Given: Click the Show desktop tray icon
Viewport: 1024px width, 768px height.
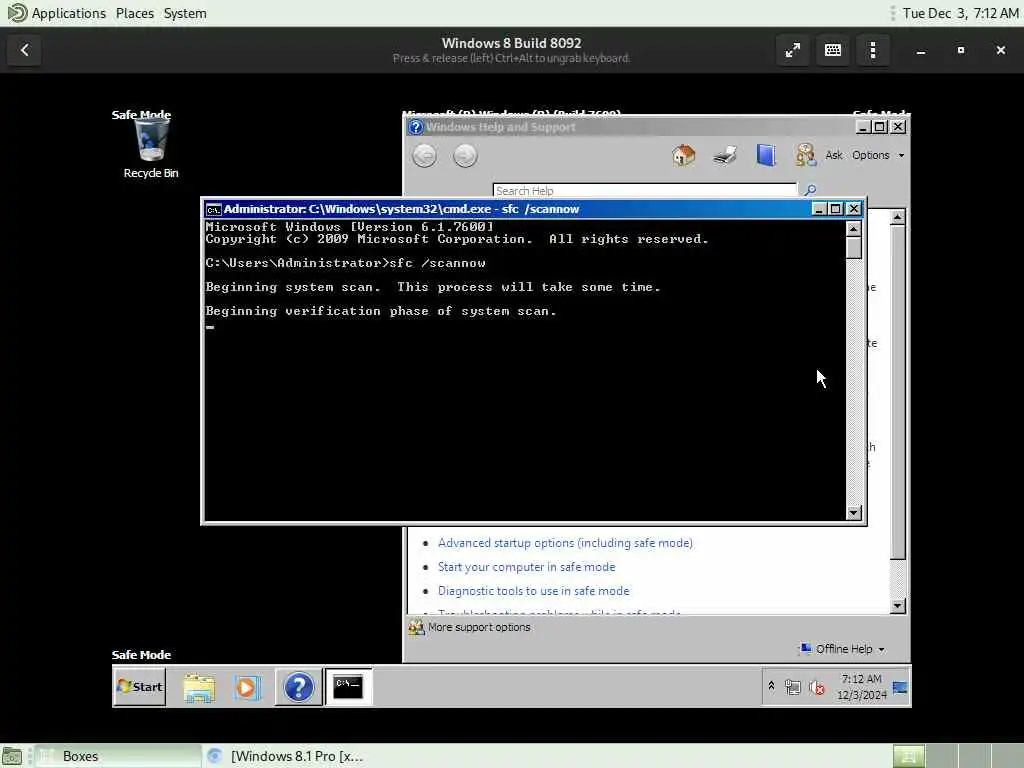Looking at the screenshot, I should [900, 687].
